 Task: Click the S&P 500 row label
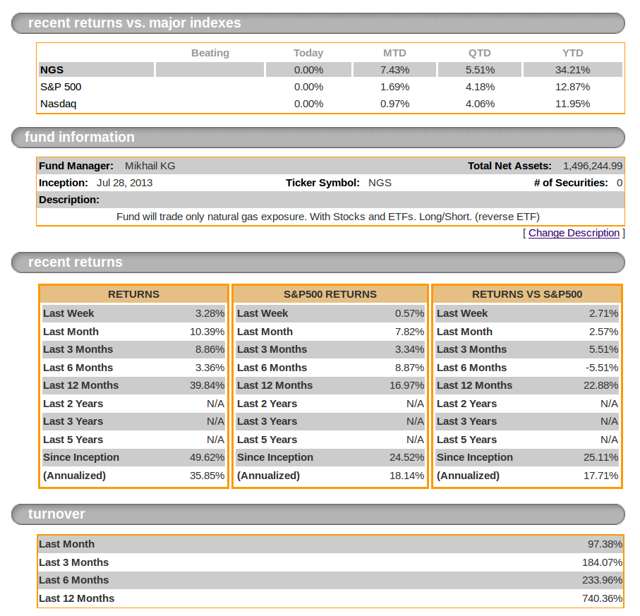(61, 87)
